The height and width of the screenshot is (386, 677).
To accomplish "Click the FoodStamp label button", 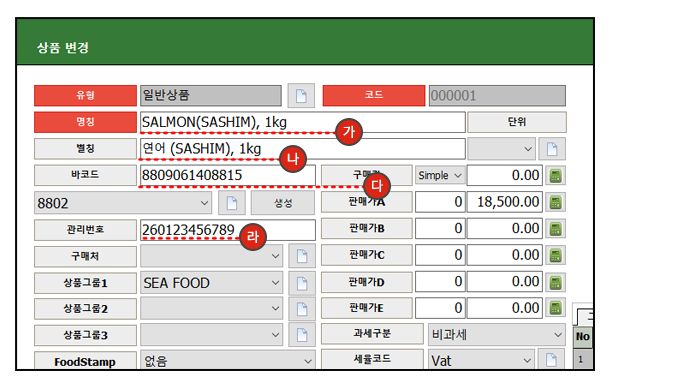I will (x=85, y=361).
